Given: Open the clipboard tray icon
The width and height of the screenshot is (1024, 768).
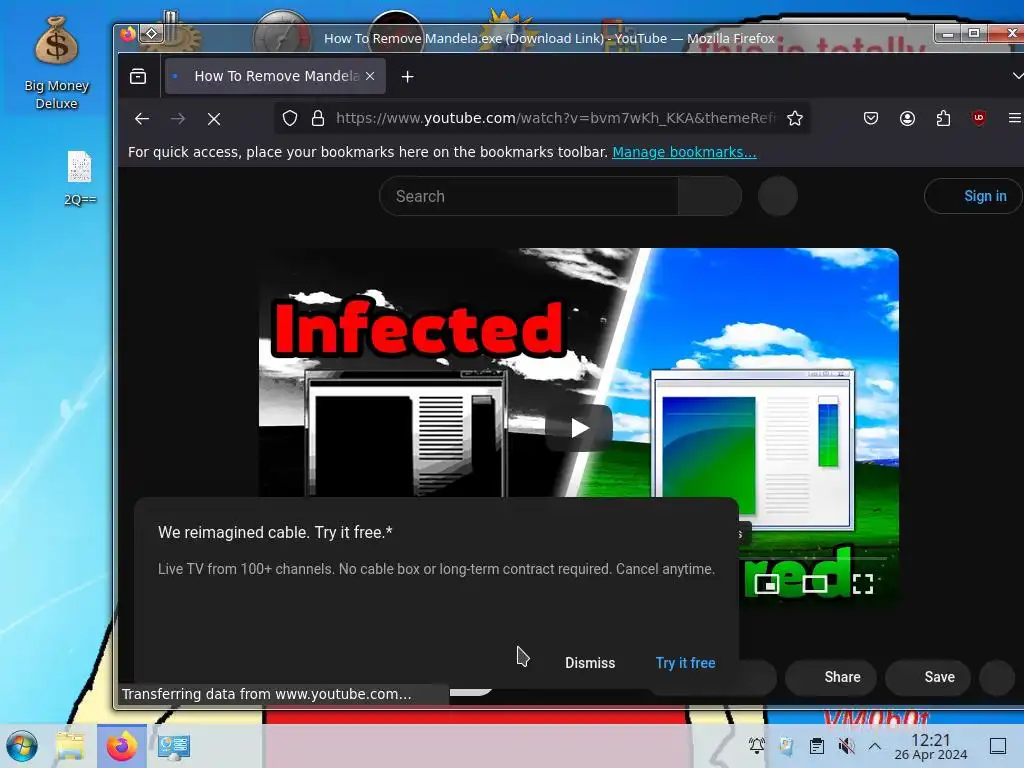Looking at the screenshot, I should [816, 746].
